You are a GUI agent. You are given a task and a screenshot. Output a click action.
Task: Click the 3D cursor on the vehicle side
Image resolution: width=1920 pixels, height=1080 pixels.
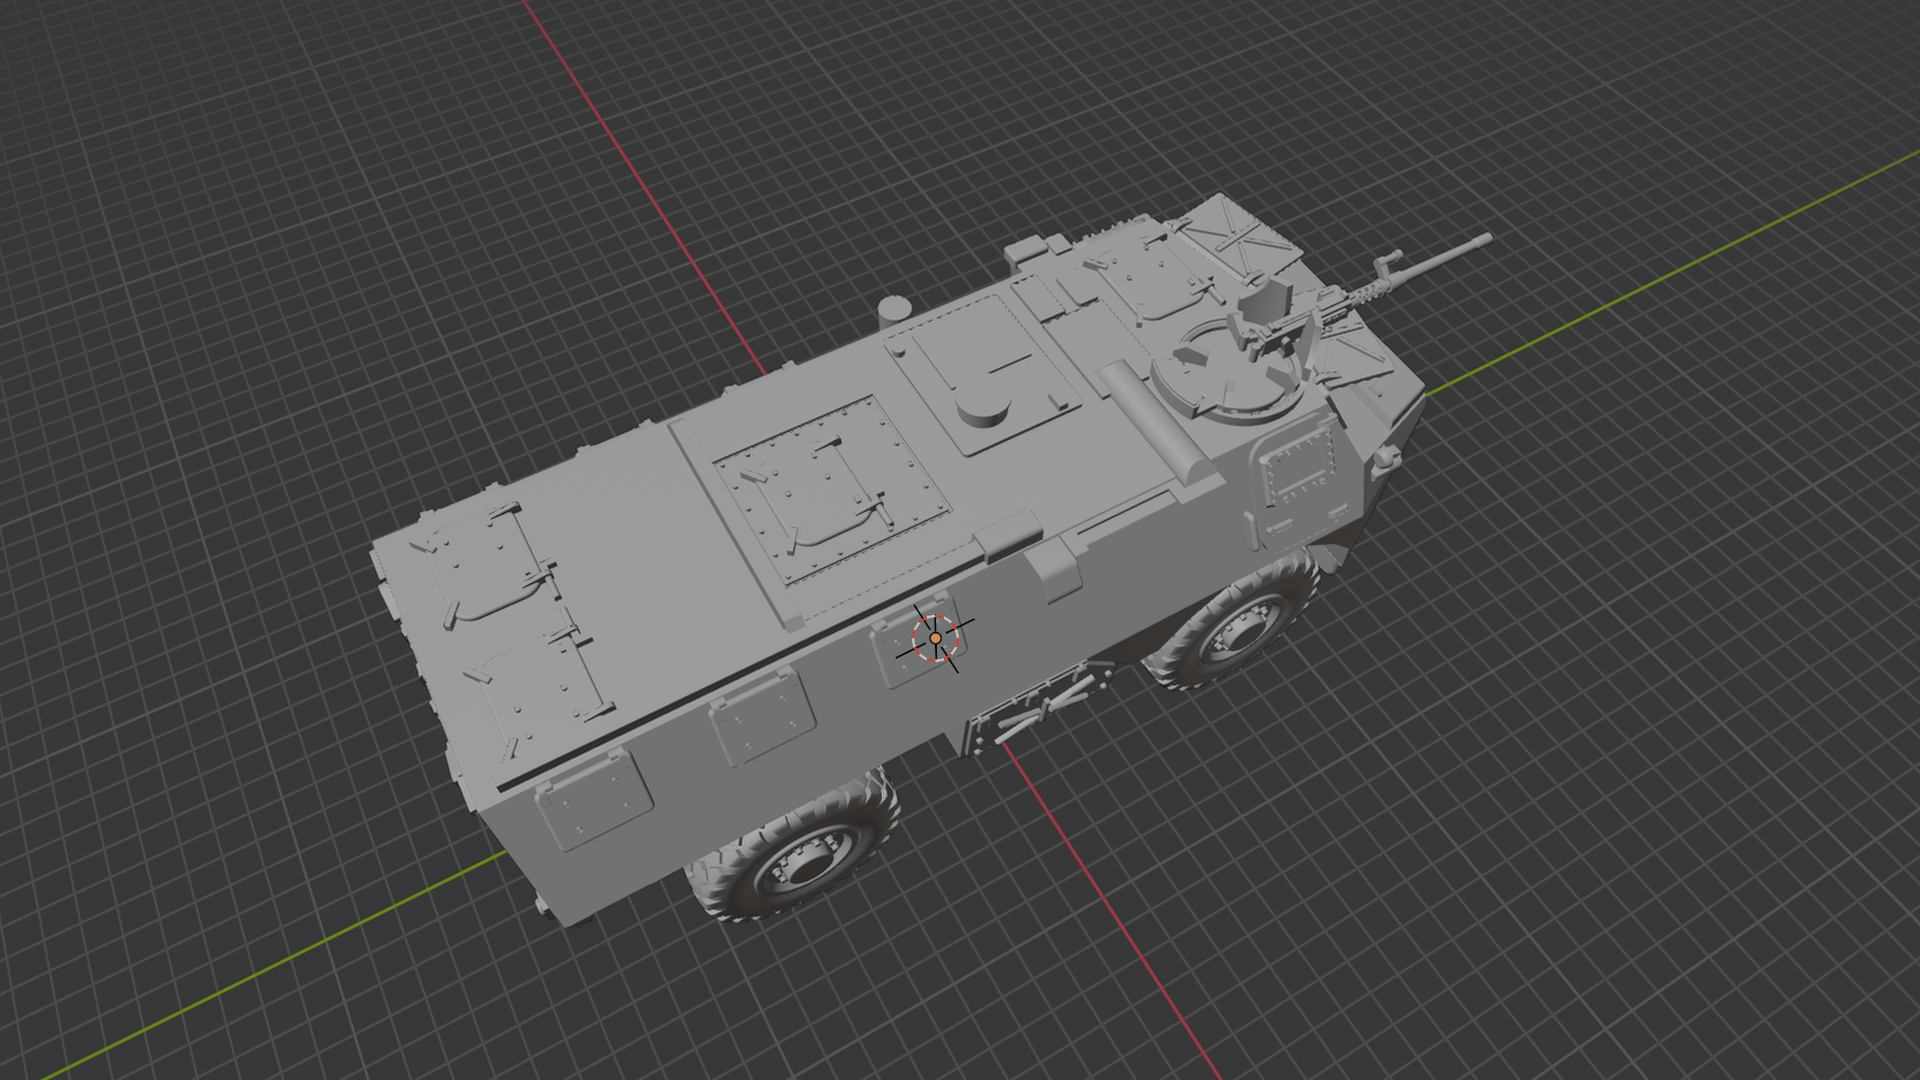coord(935,637)
